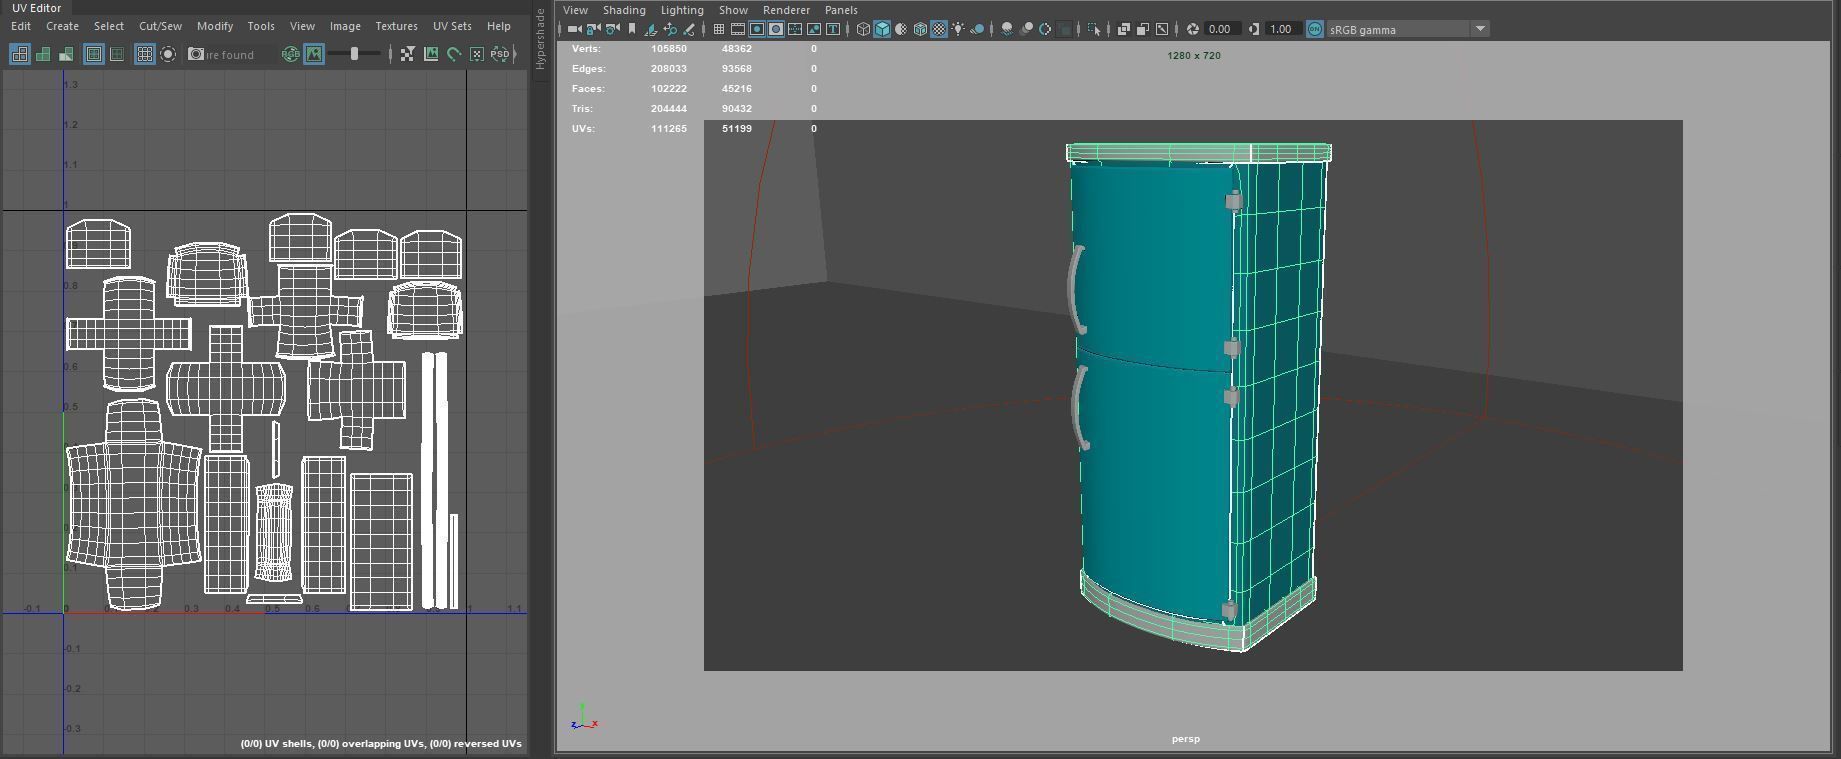
Task: Toggle textured display mode
Action: pos(939,29)
